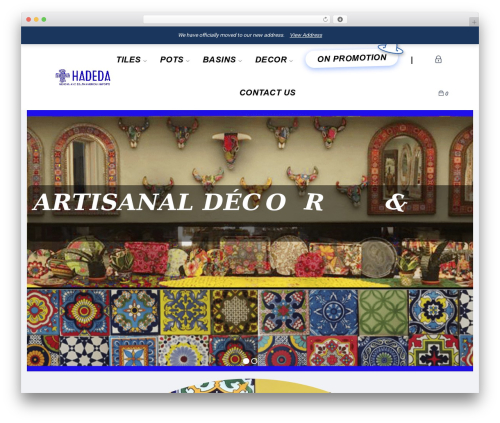Click the browser extension icon beside reload
500x423 pixels.
click(x=340, y=19)
